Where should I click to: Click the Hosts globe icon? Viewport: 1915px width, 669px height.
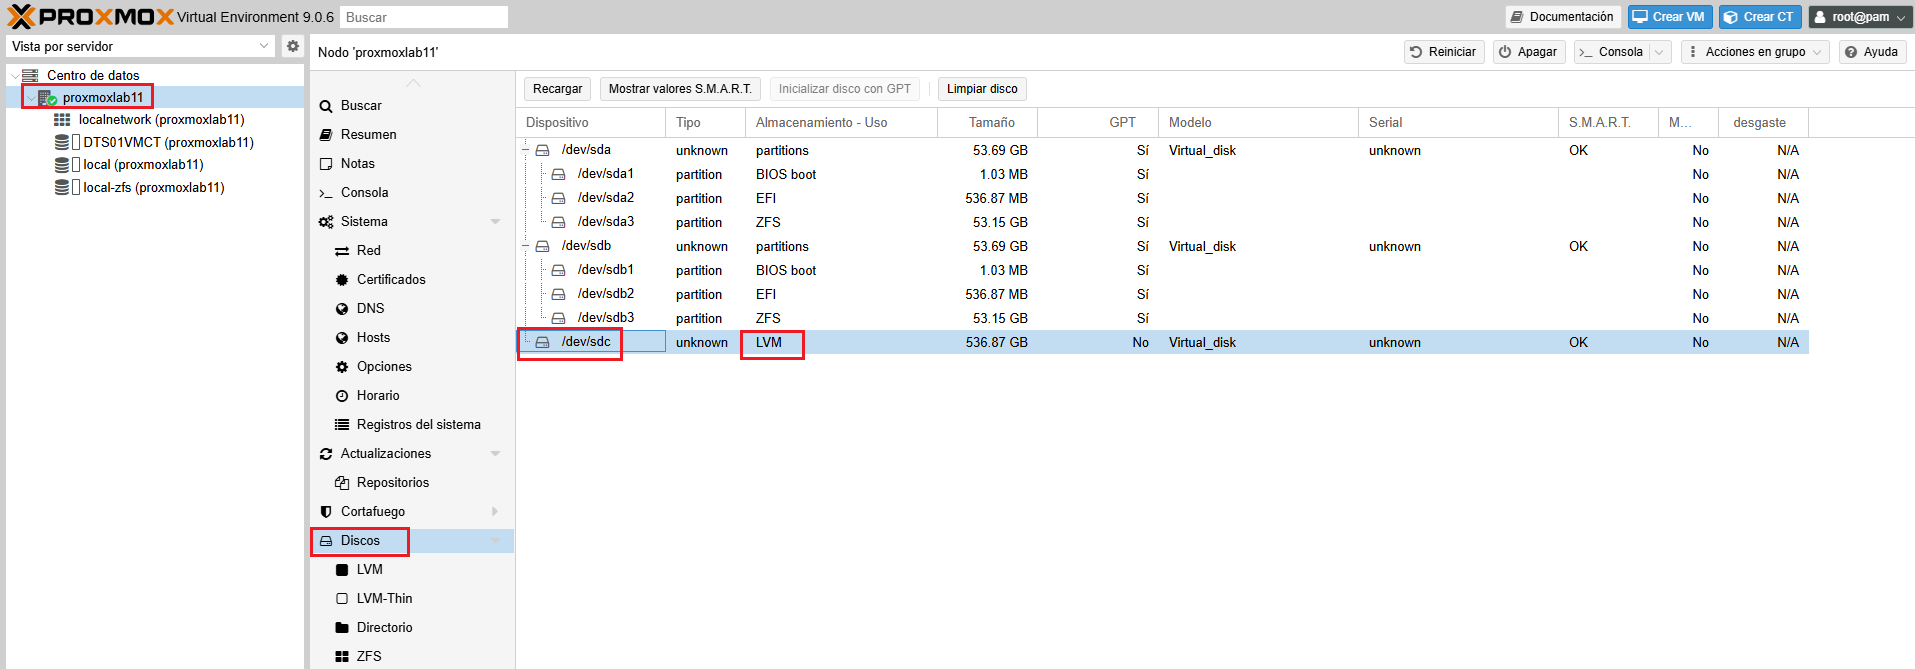coord(342,338)
